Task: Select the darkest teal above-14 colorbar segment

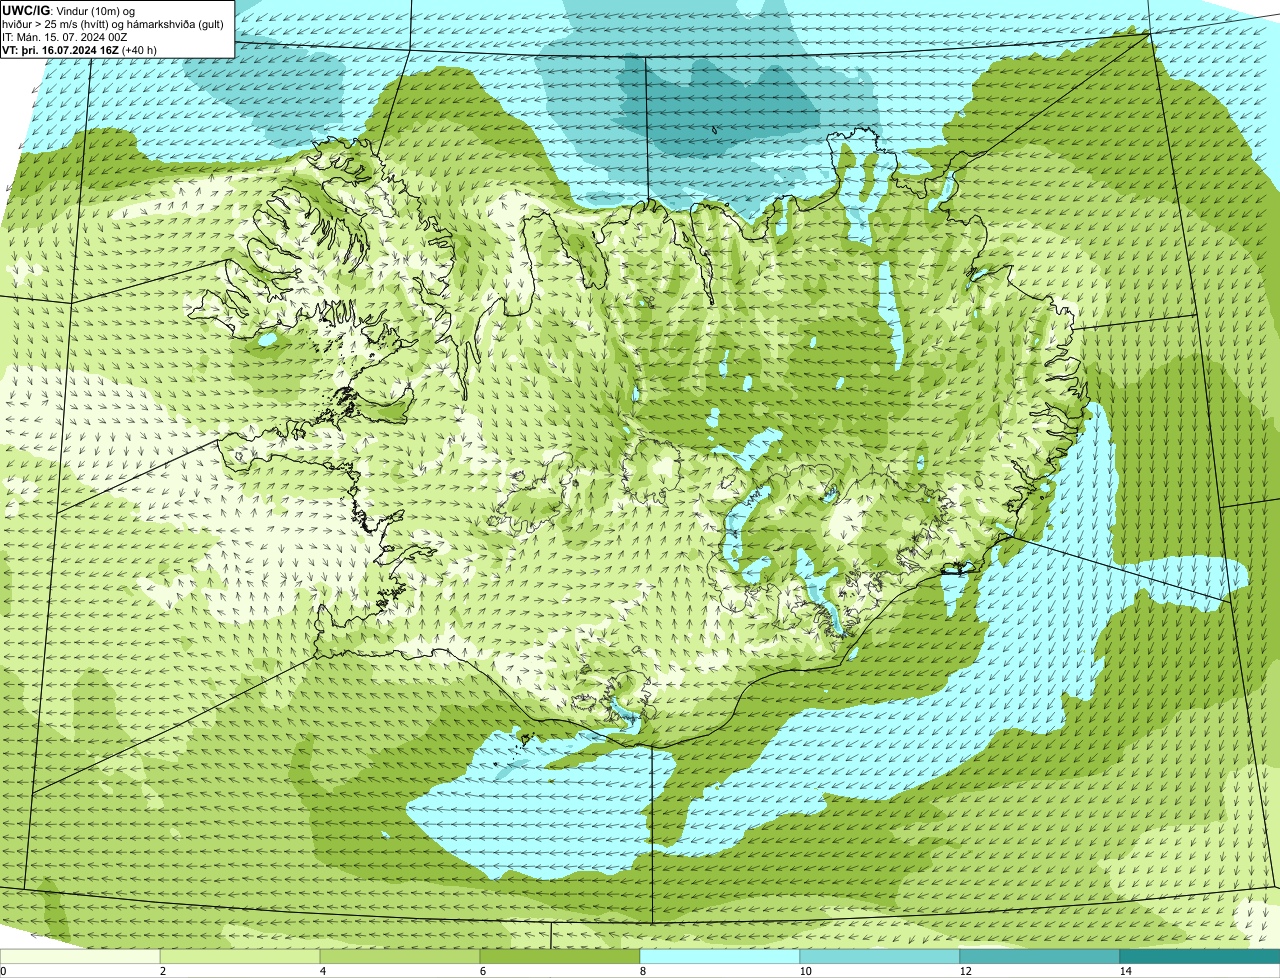Action: point(1200,956)
